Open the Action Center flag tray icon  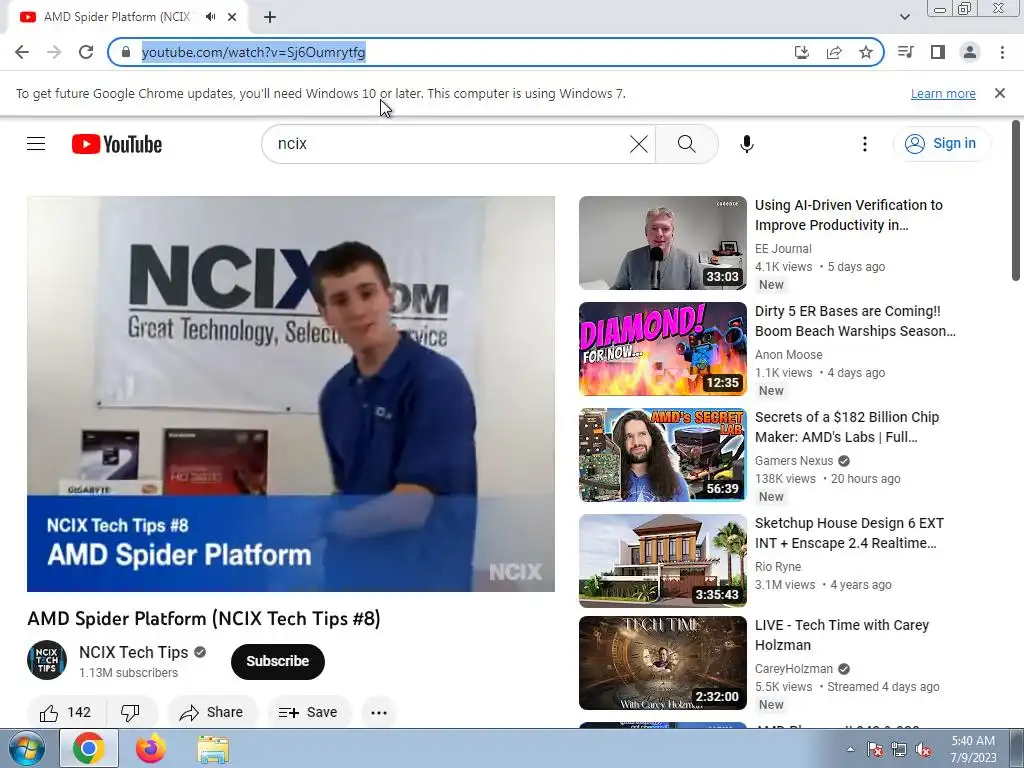[874, 749]
